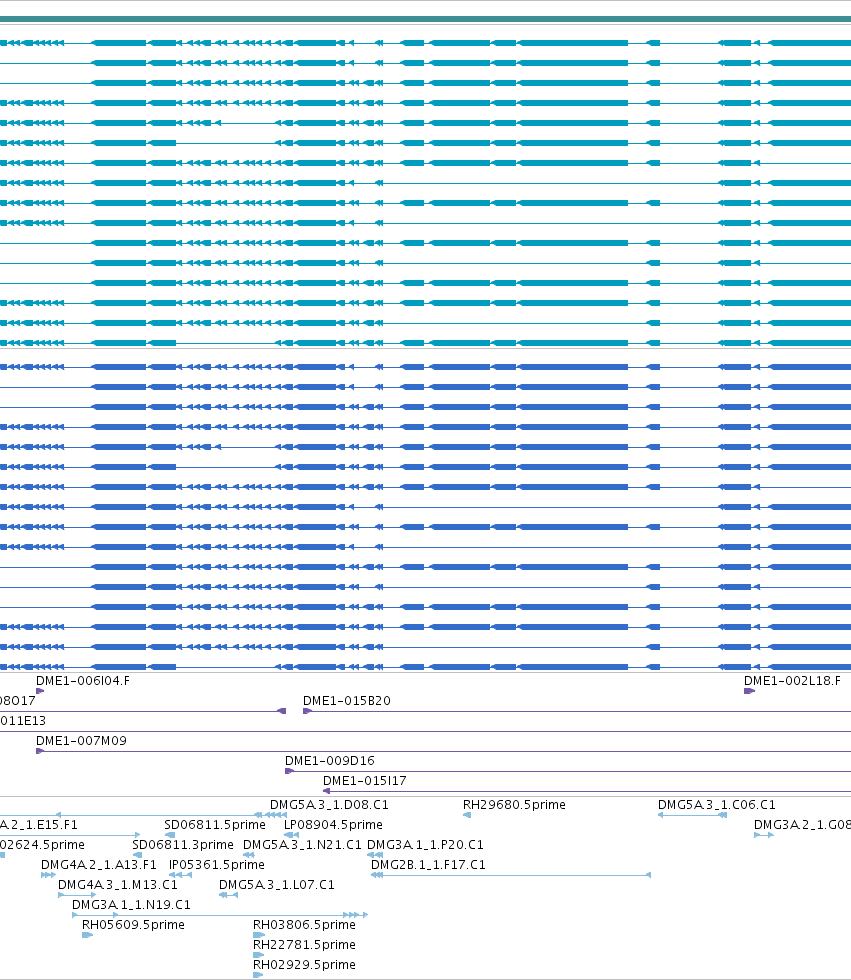Open the LP08904.5prime label
Screen dimensions: 851x980
[x=333, y=824]
